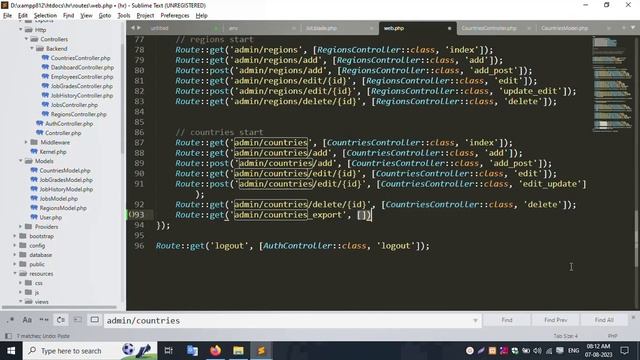Open RegionsController.php in sidebar
This screenshot has height=360, width=640.
tap(78, 114)
